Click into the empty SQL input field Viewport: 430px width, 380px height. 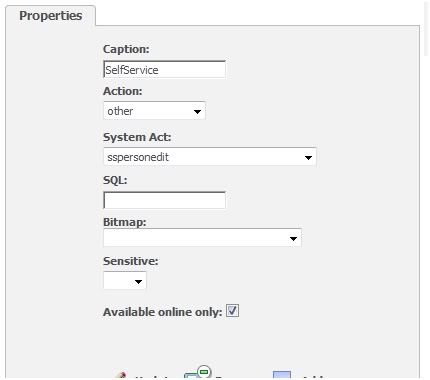164,200
